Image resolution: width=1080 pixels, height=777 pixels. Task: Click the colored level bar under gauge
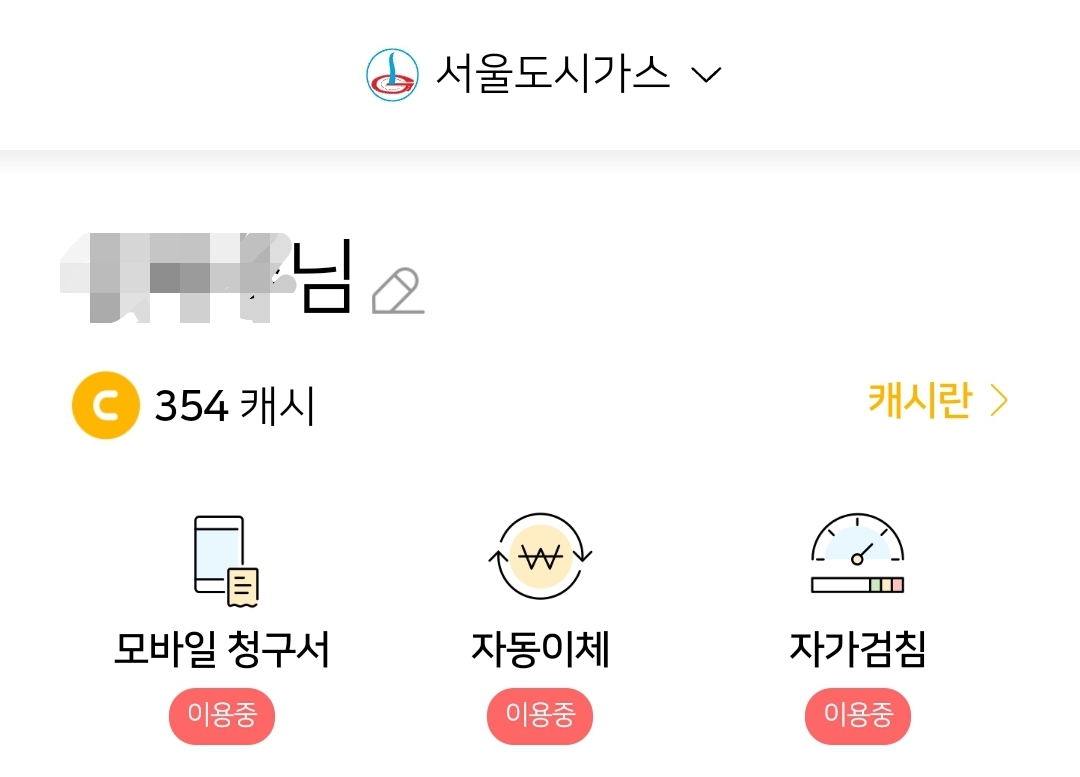857,585
